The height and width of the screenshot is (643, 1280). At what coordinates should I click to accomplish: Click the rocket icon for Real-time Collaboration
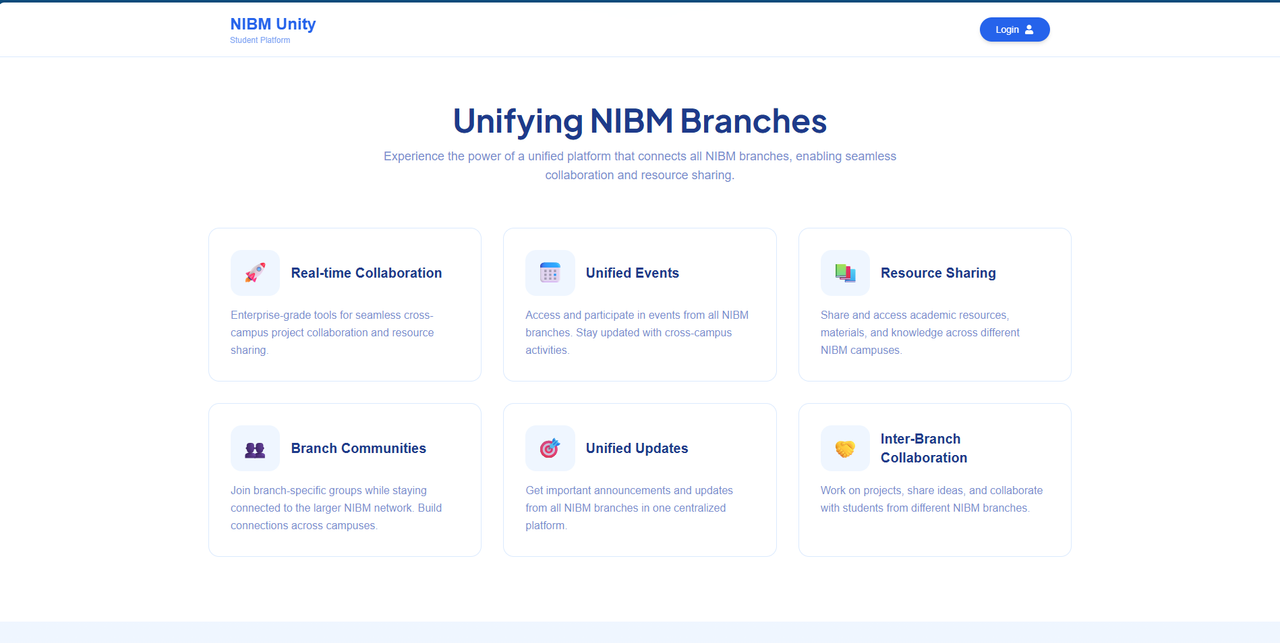click(x=255, y=273)
